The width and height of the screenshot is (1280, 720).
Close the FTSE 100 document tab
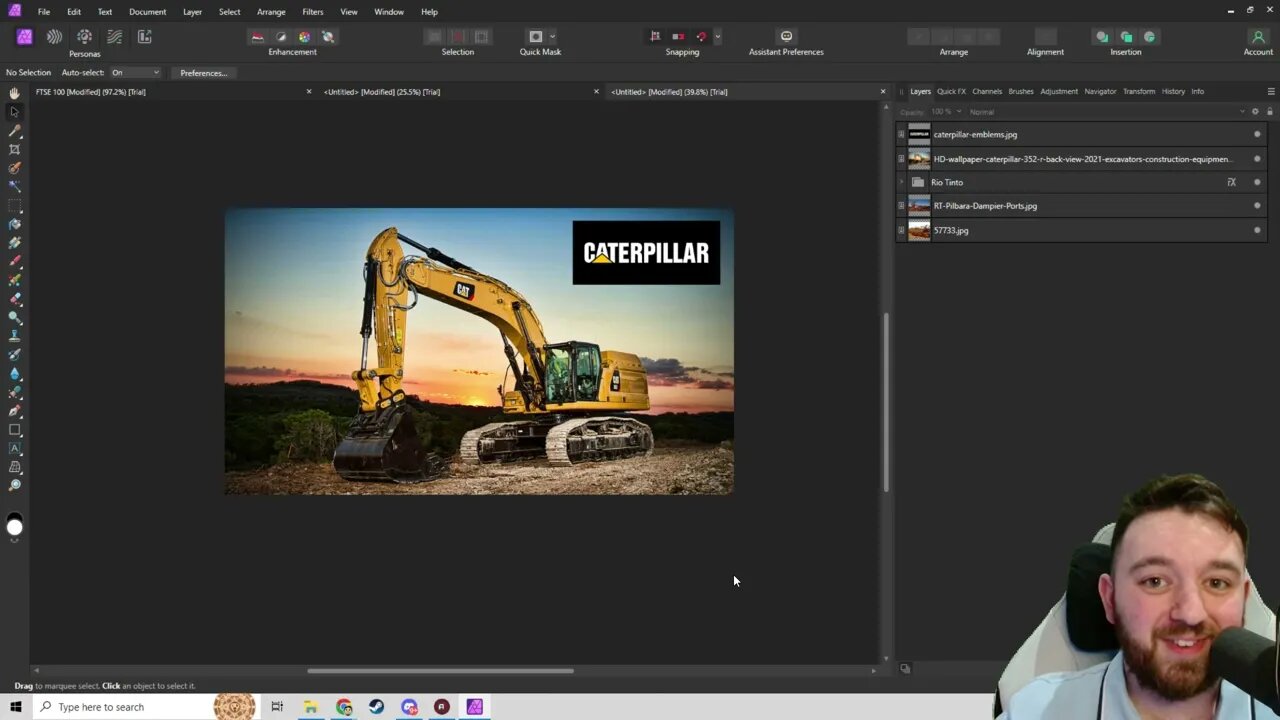pos(308,92)
